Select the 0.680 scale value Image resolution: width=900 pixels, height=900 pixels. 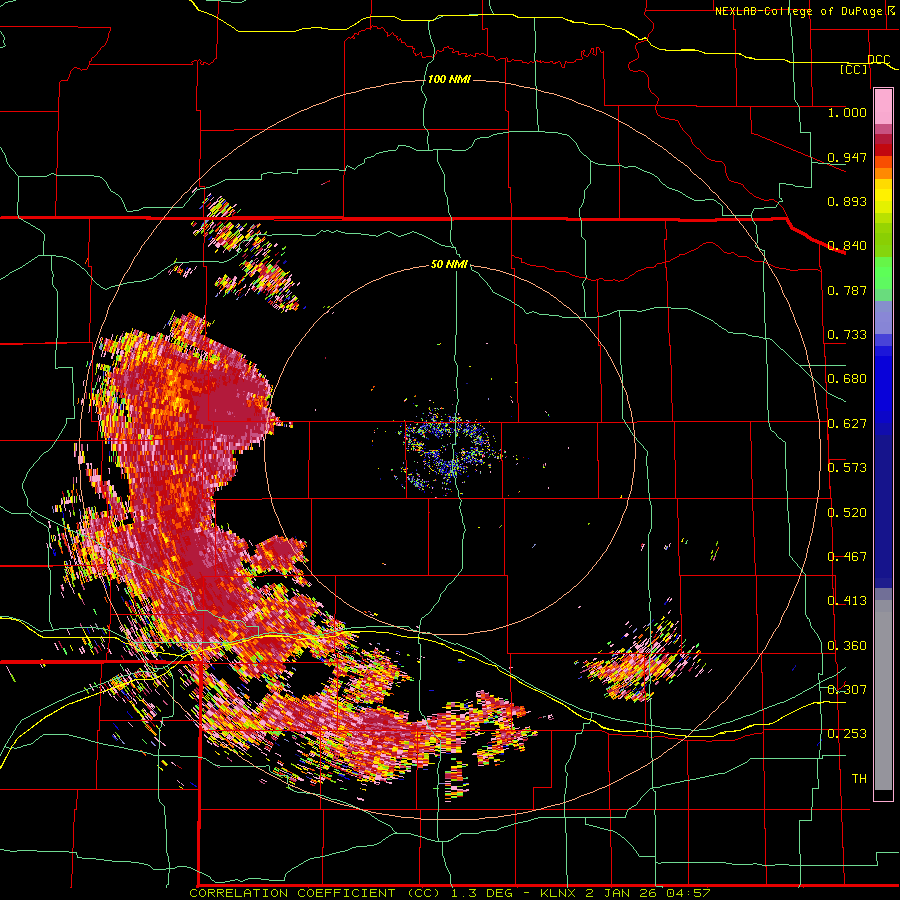[847, 379]
